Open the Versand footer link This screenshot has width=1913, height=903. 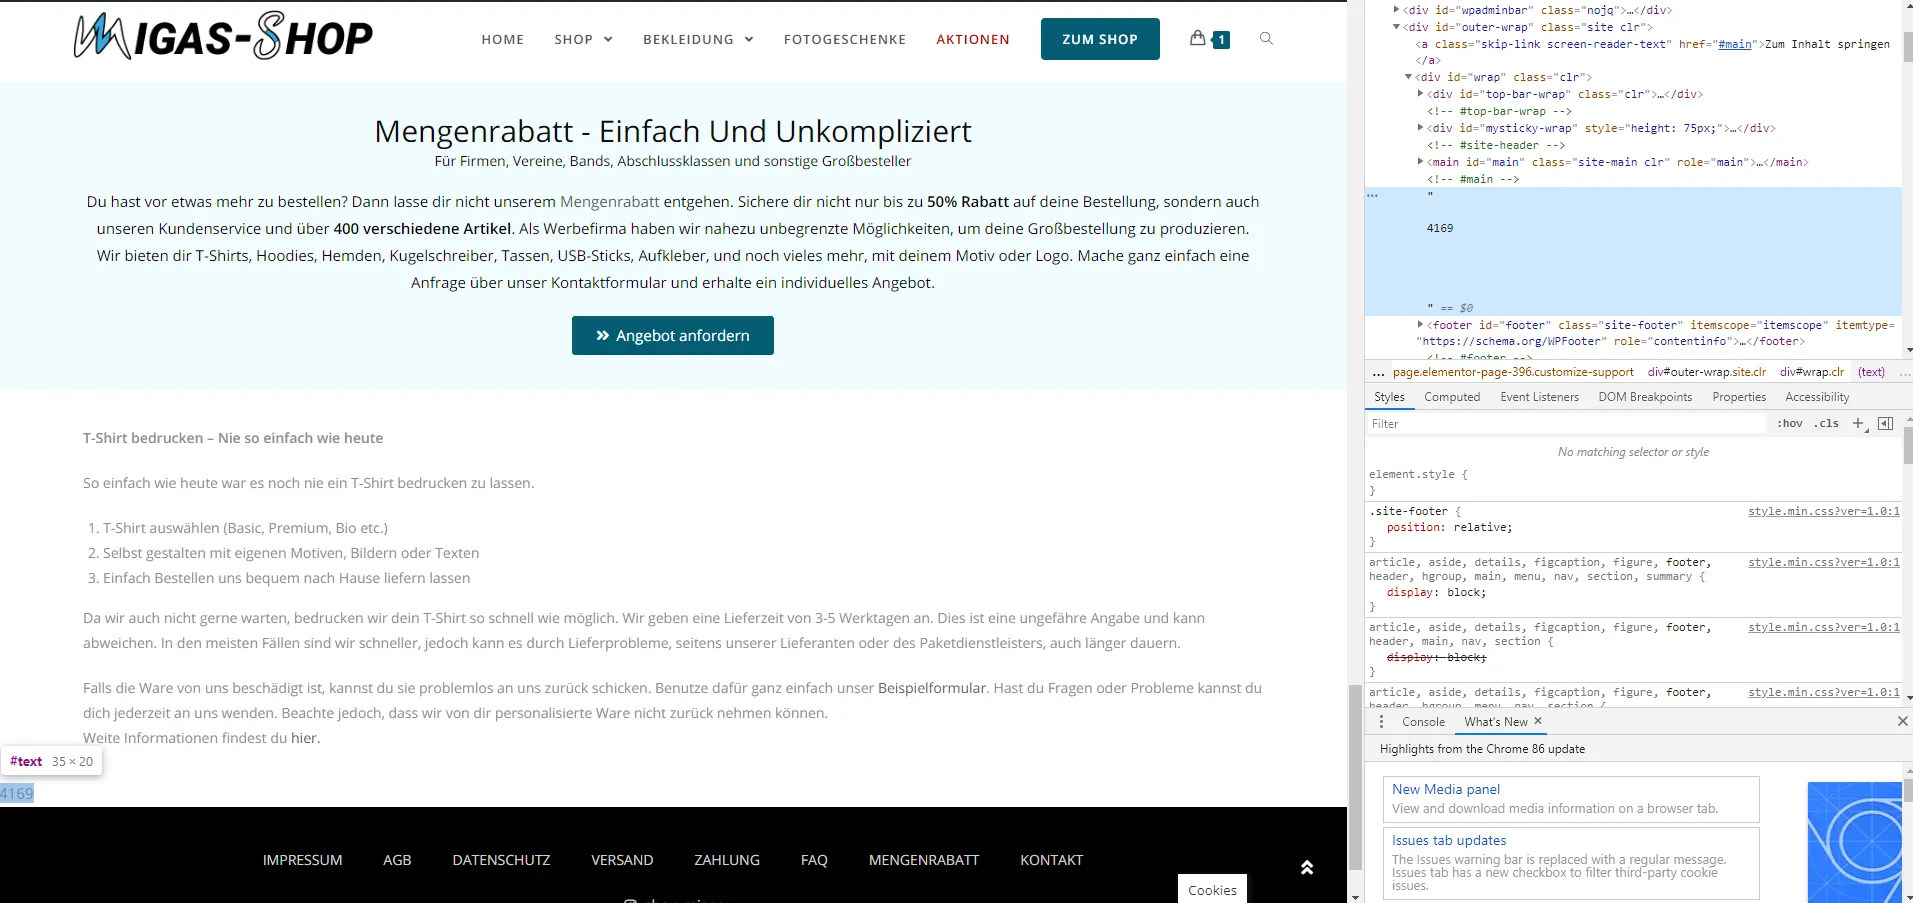[622, 860]
